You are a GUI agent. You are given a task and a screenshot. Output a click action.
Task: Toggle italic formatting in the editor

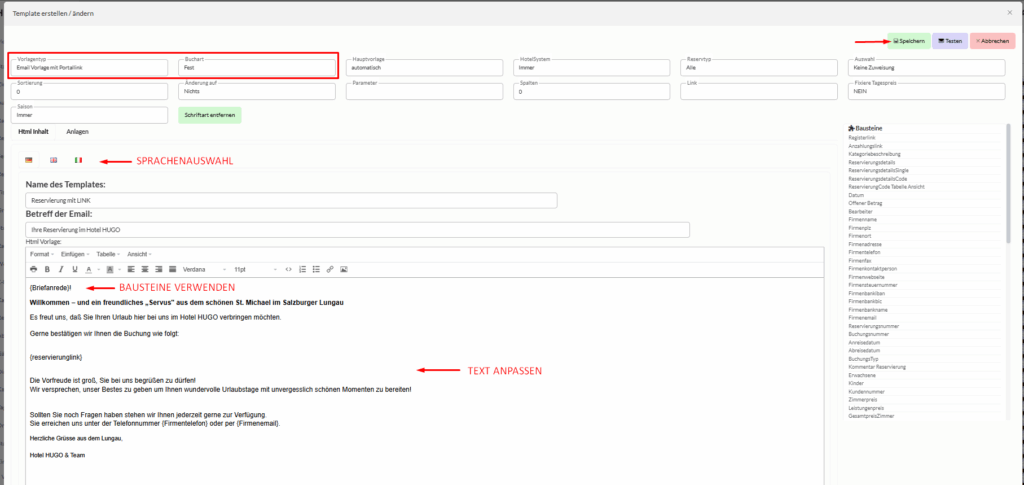(x=61, y=269)
